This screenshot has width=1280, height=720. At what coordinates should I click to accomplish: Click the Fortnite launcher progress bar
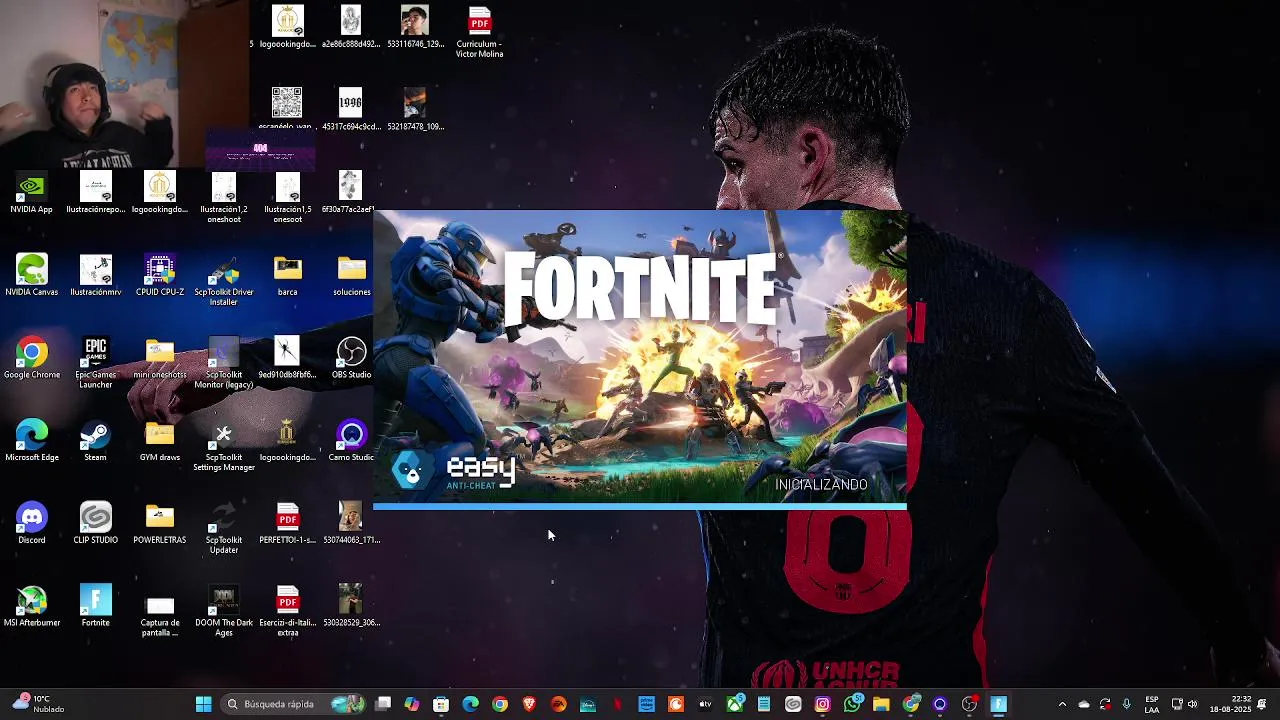(x=640, y=507)
